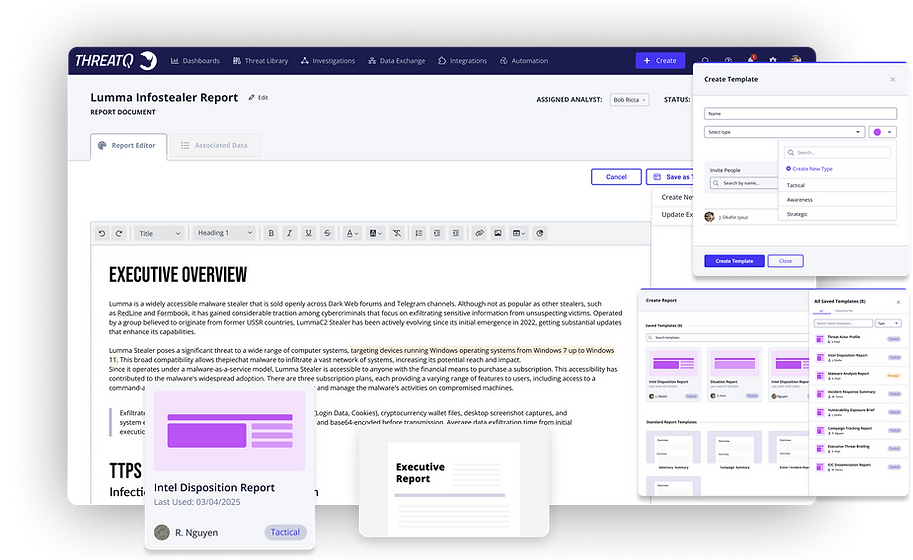This screenshot has height=560, width=913.
Task: Click the Search templates field in Create Report
Action: coord(727,338)
